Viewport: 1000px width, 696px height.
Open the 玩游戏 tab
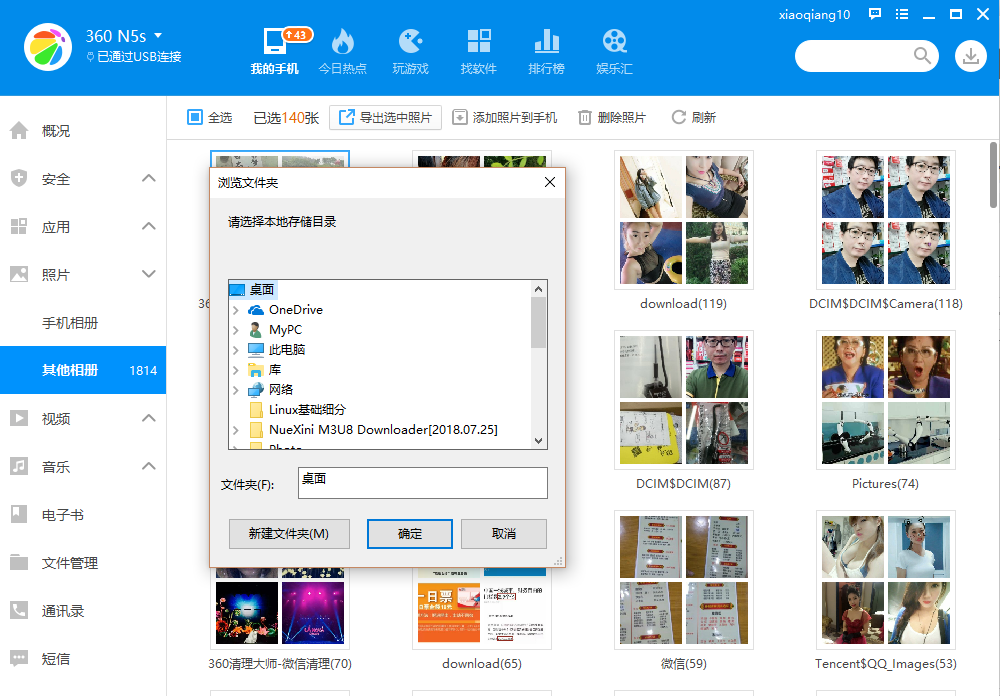pos(411,51)
